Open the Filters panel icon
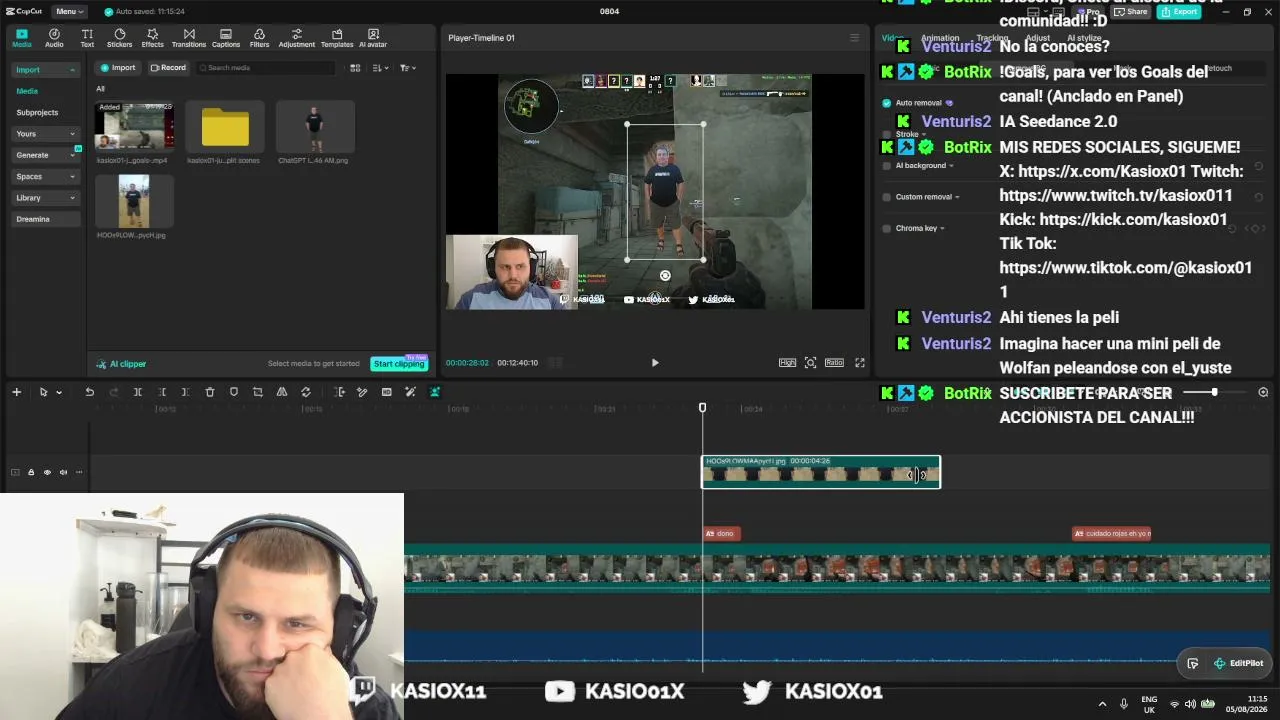1280x720 pixels. [259, 38]
